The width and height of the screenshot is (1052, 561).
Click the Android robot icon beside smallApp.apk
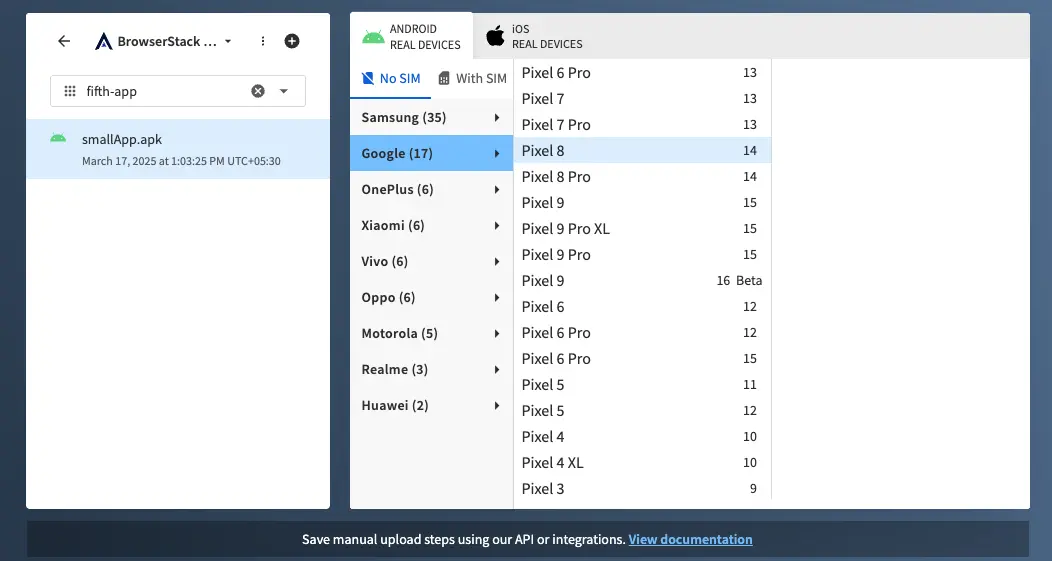click(58, 138)
